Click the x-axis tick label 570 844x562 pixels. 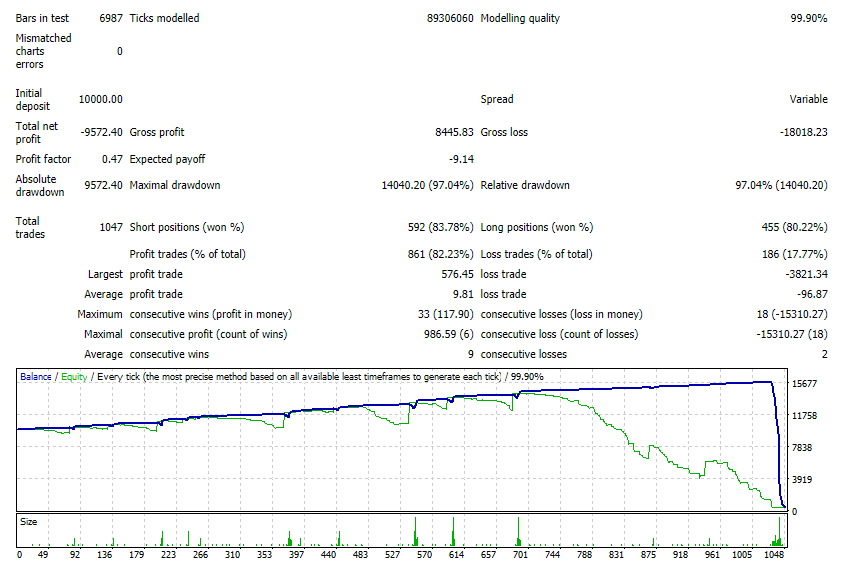pos(424,554)
